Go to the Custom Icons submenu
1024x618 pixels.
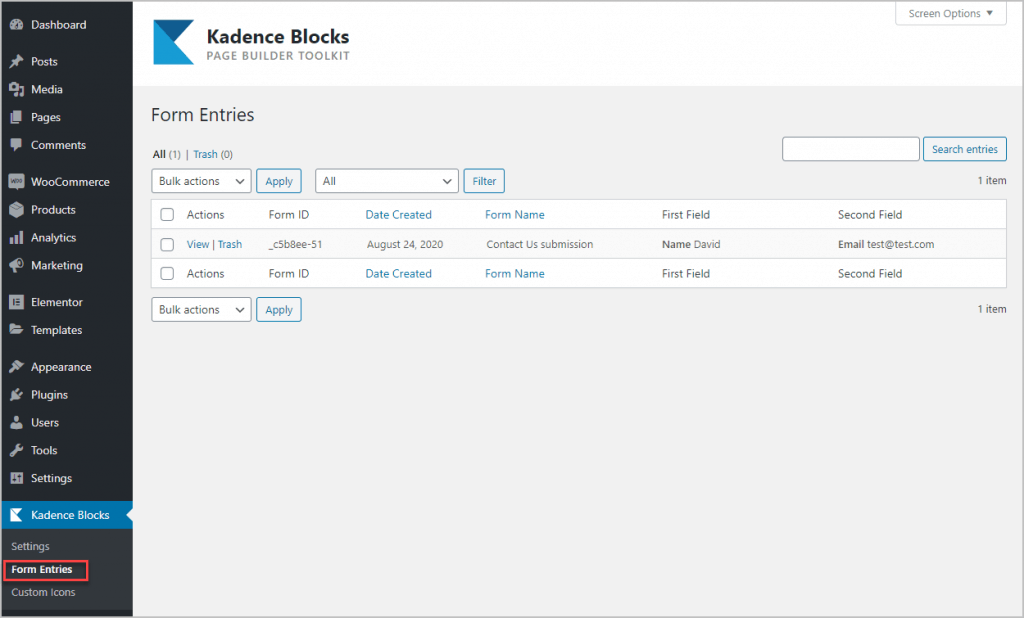[43, 592]
